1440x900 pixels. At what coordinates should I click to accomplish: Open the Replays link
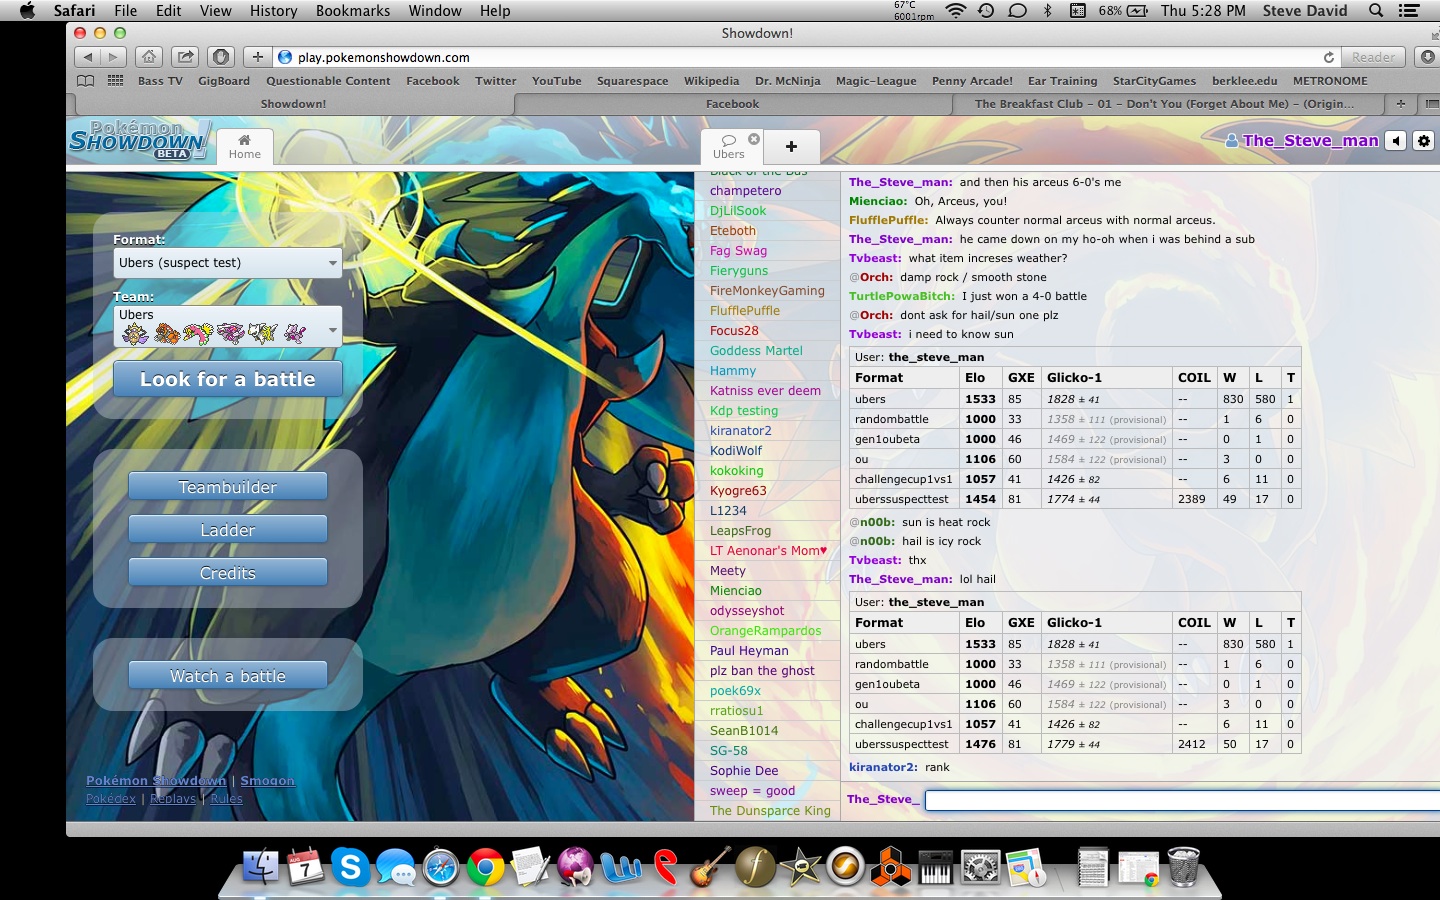coord(173,798)
